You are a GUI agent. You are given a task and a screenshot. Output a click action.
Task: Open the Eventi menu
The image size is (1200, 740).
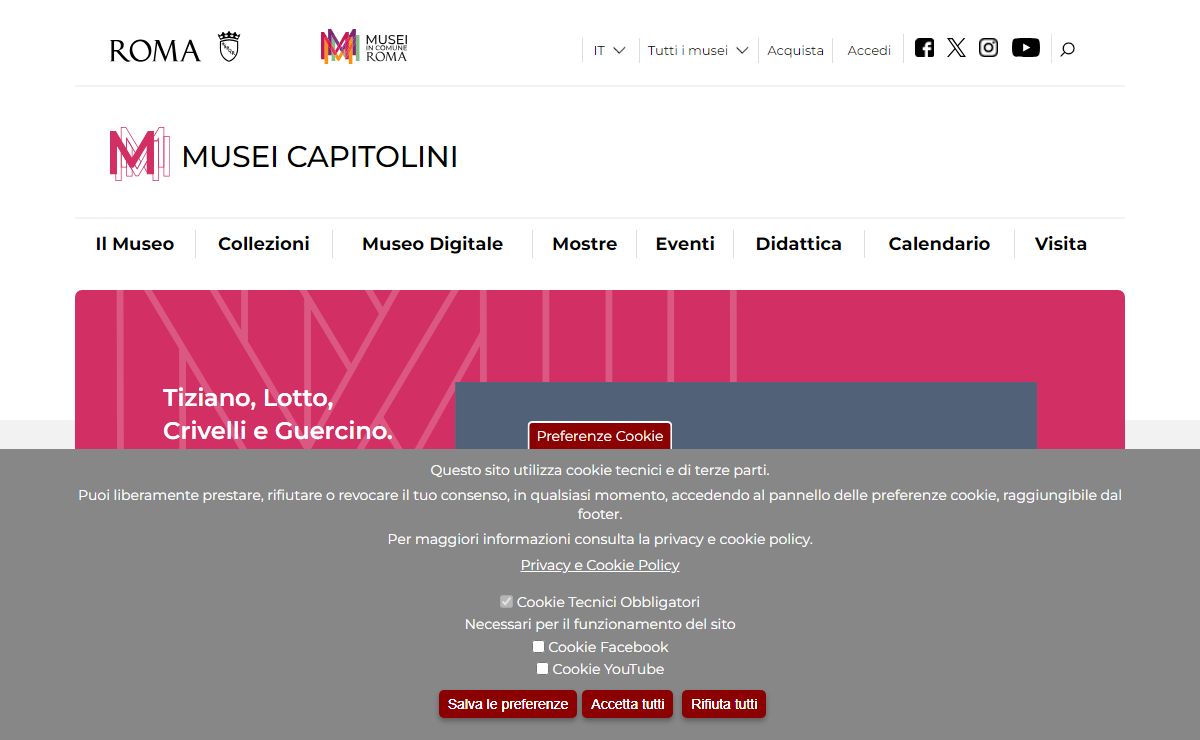(685, 244)
